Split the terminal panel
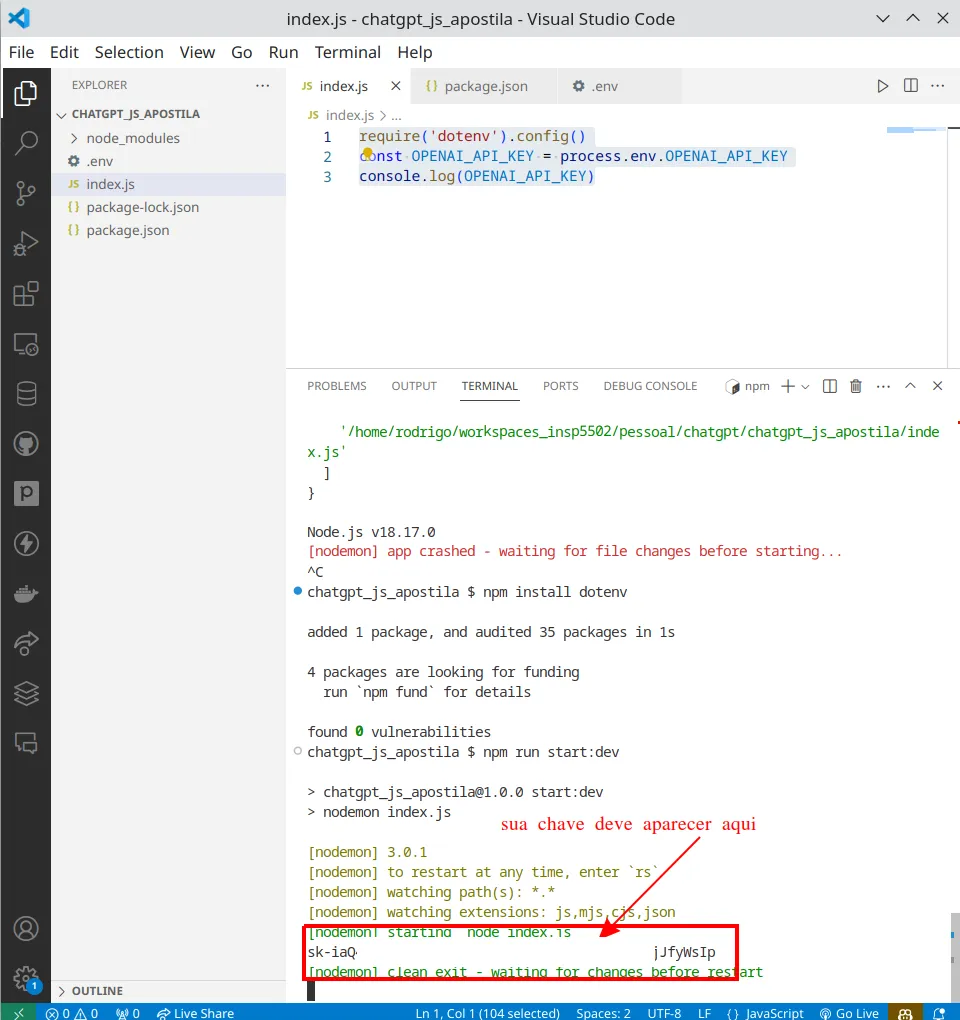This screenshot has height=1020, width=960. click(829, 386)
